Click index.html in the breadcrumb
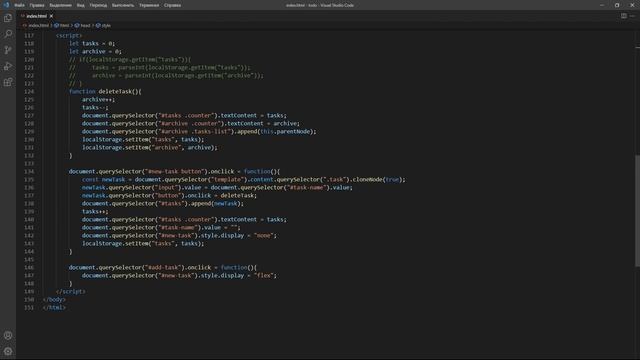This screenshot has height=360, width=640. pos(38,25)
